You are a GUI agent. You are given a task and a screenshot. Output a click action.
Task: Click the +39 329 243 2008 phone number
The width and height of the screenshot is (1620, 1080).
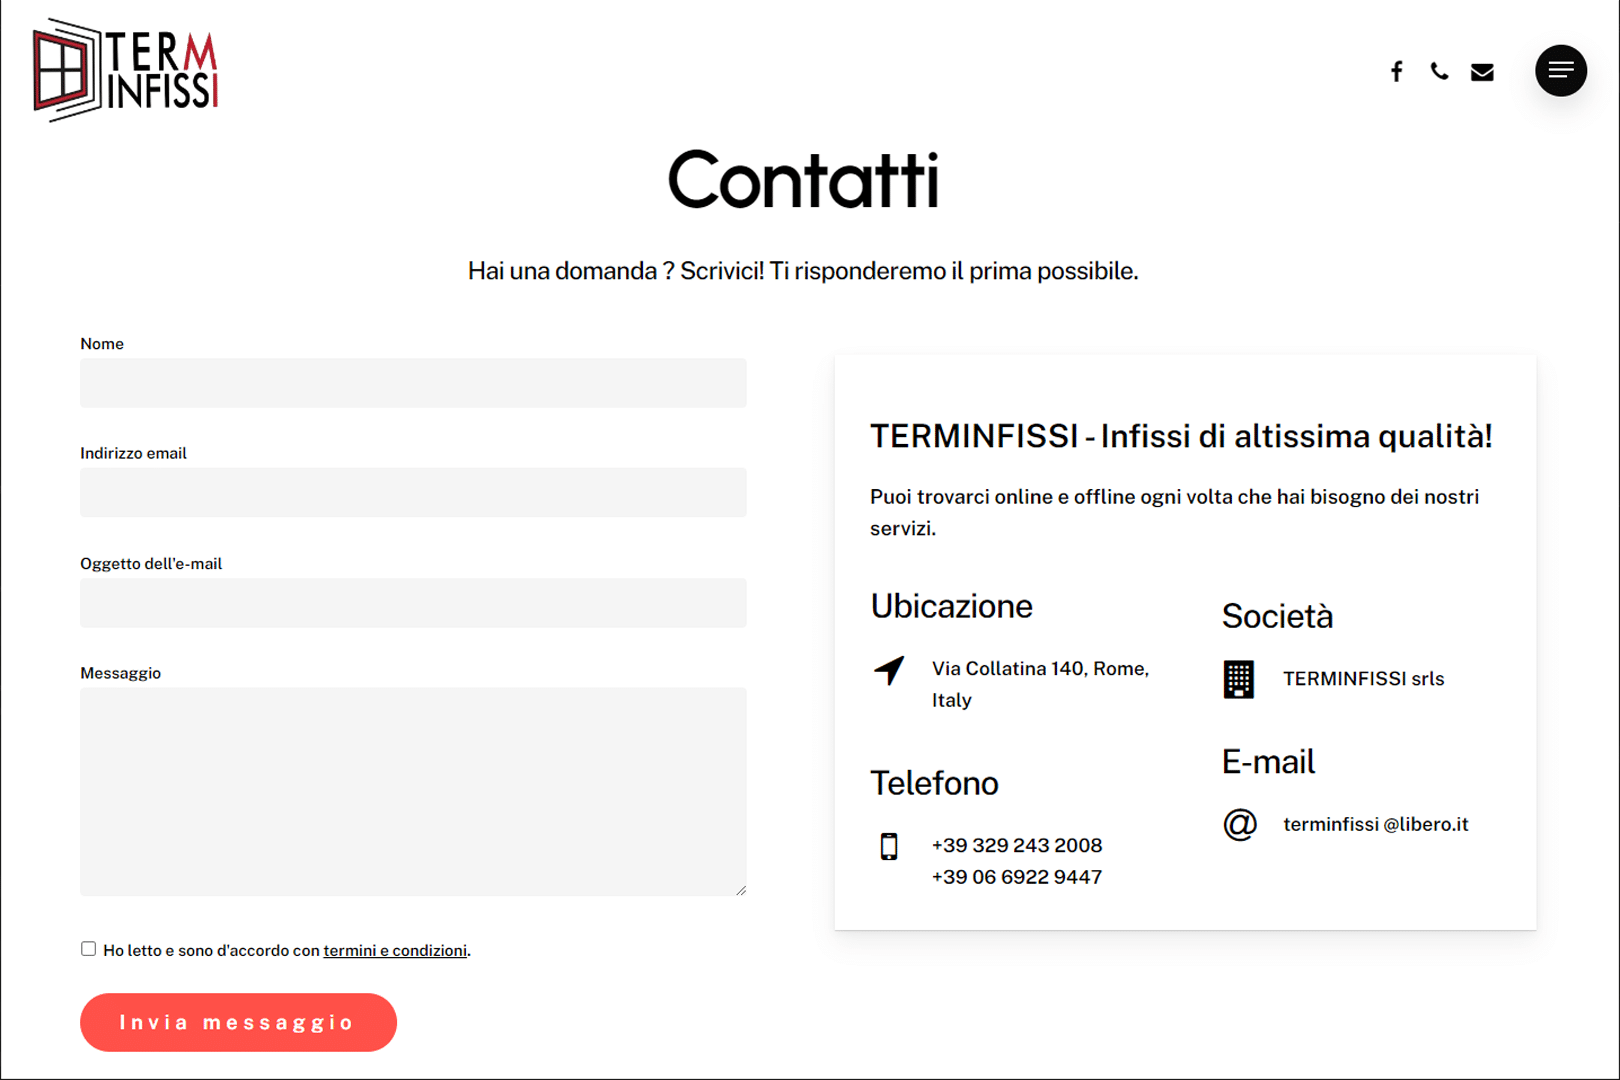pos(1016,846)
